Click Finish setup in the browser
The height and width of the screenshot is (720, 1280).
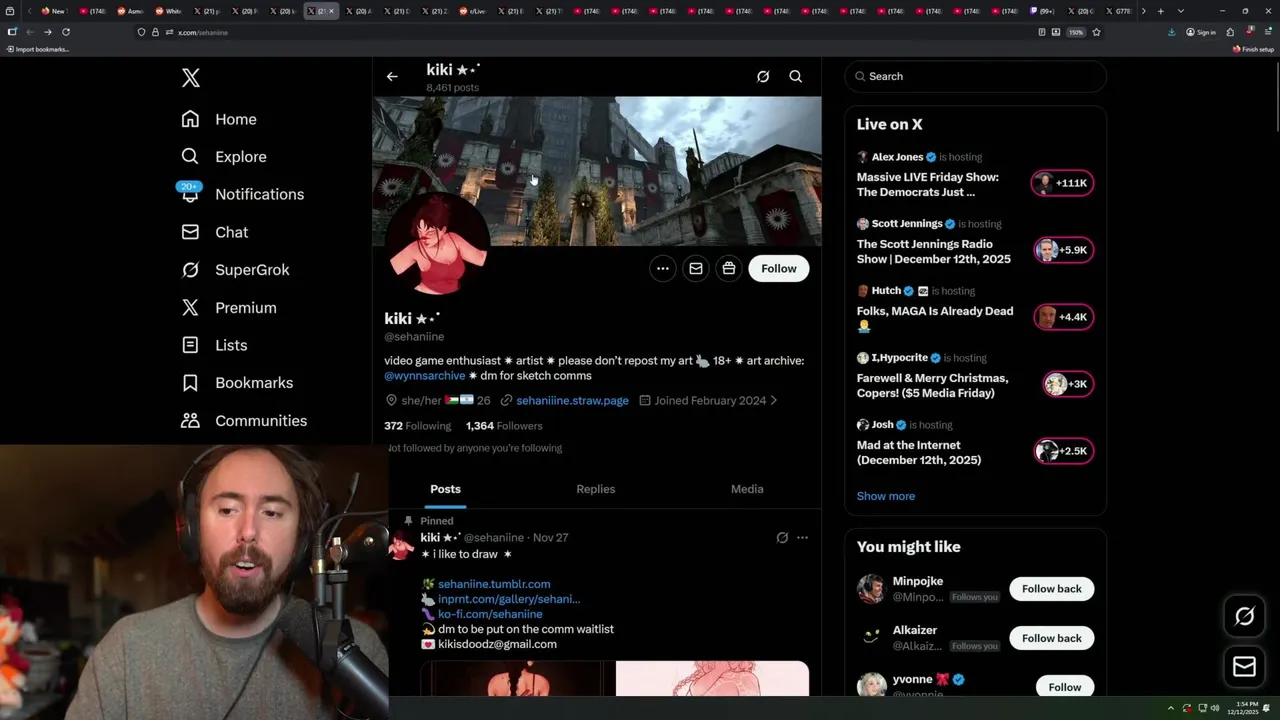pyautogui.click(x=1253, y=49)
